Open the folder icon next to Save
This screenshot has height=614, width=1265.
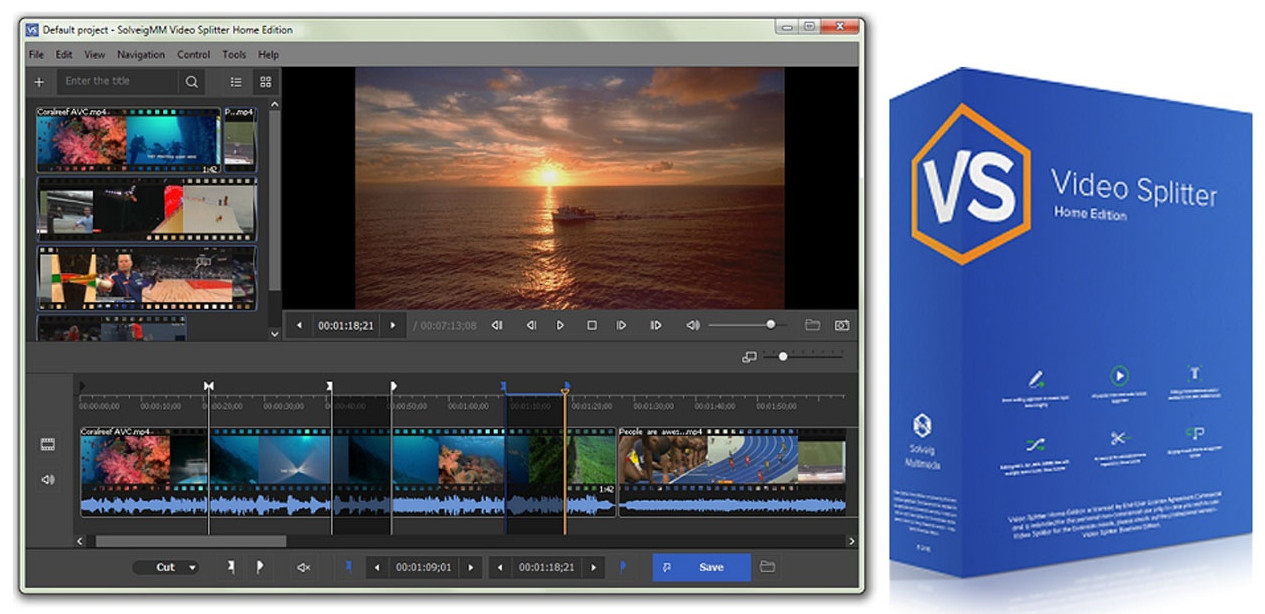pos(767,566)
